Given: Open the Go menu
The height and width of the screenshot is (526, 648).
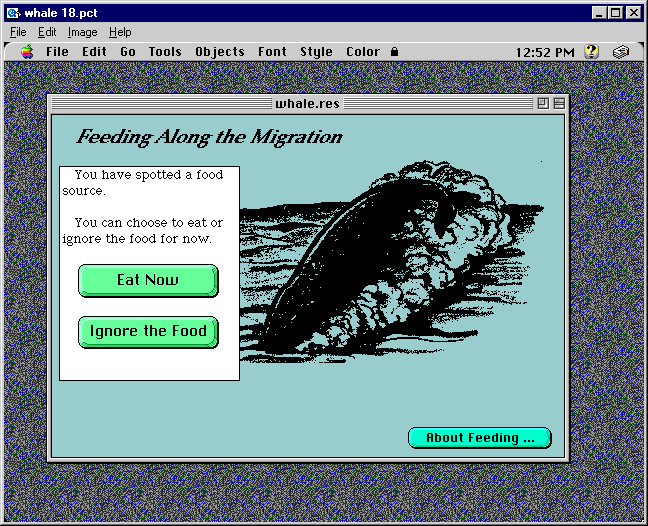Looking at the screenshot, I should pyautogui.click(x=128, y=52).
